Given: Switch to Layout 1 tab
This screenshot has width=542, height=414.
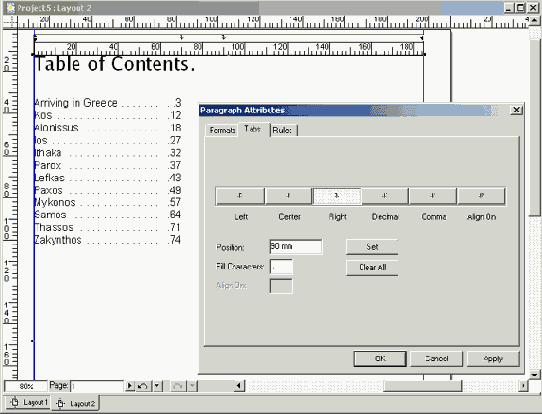Looking at the screenshot, I should click(28, 402).
